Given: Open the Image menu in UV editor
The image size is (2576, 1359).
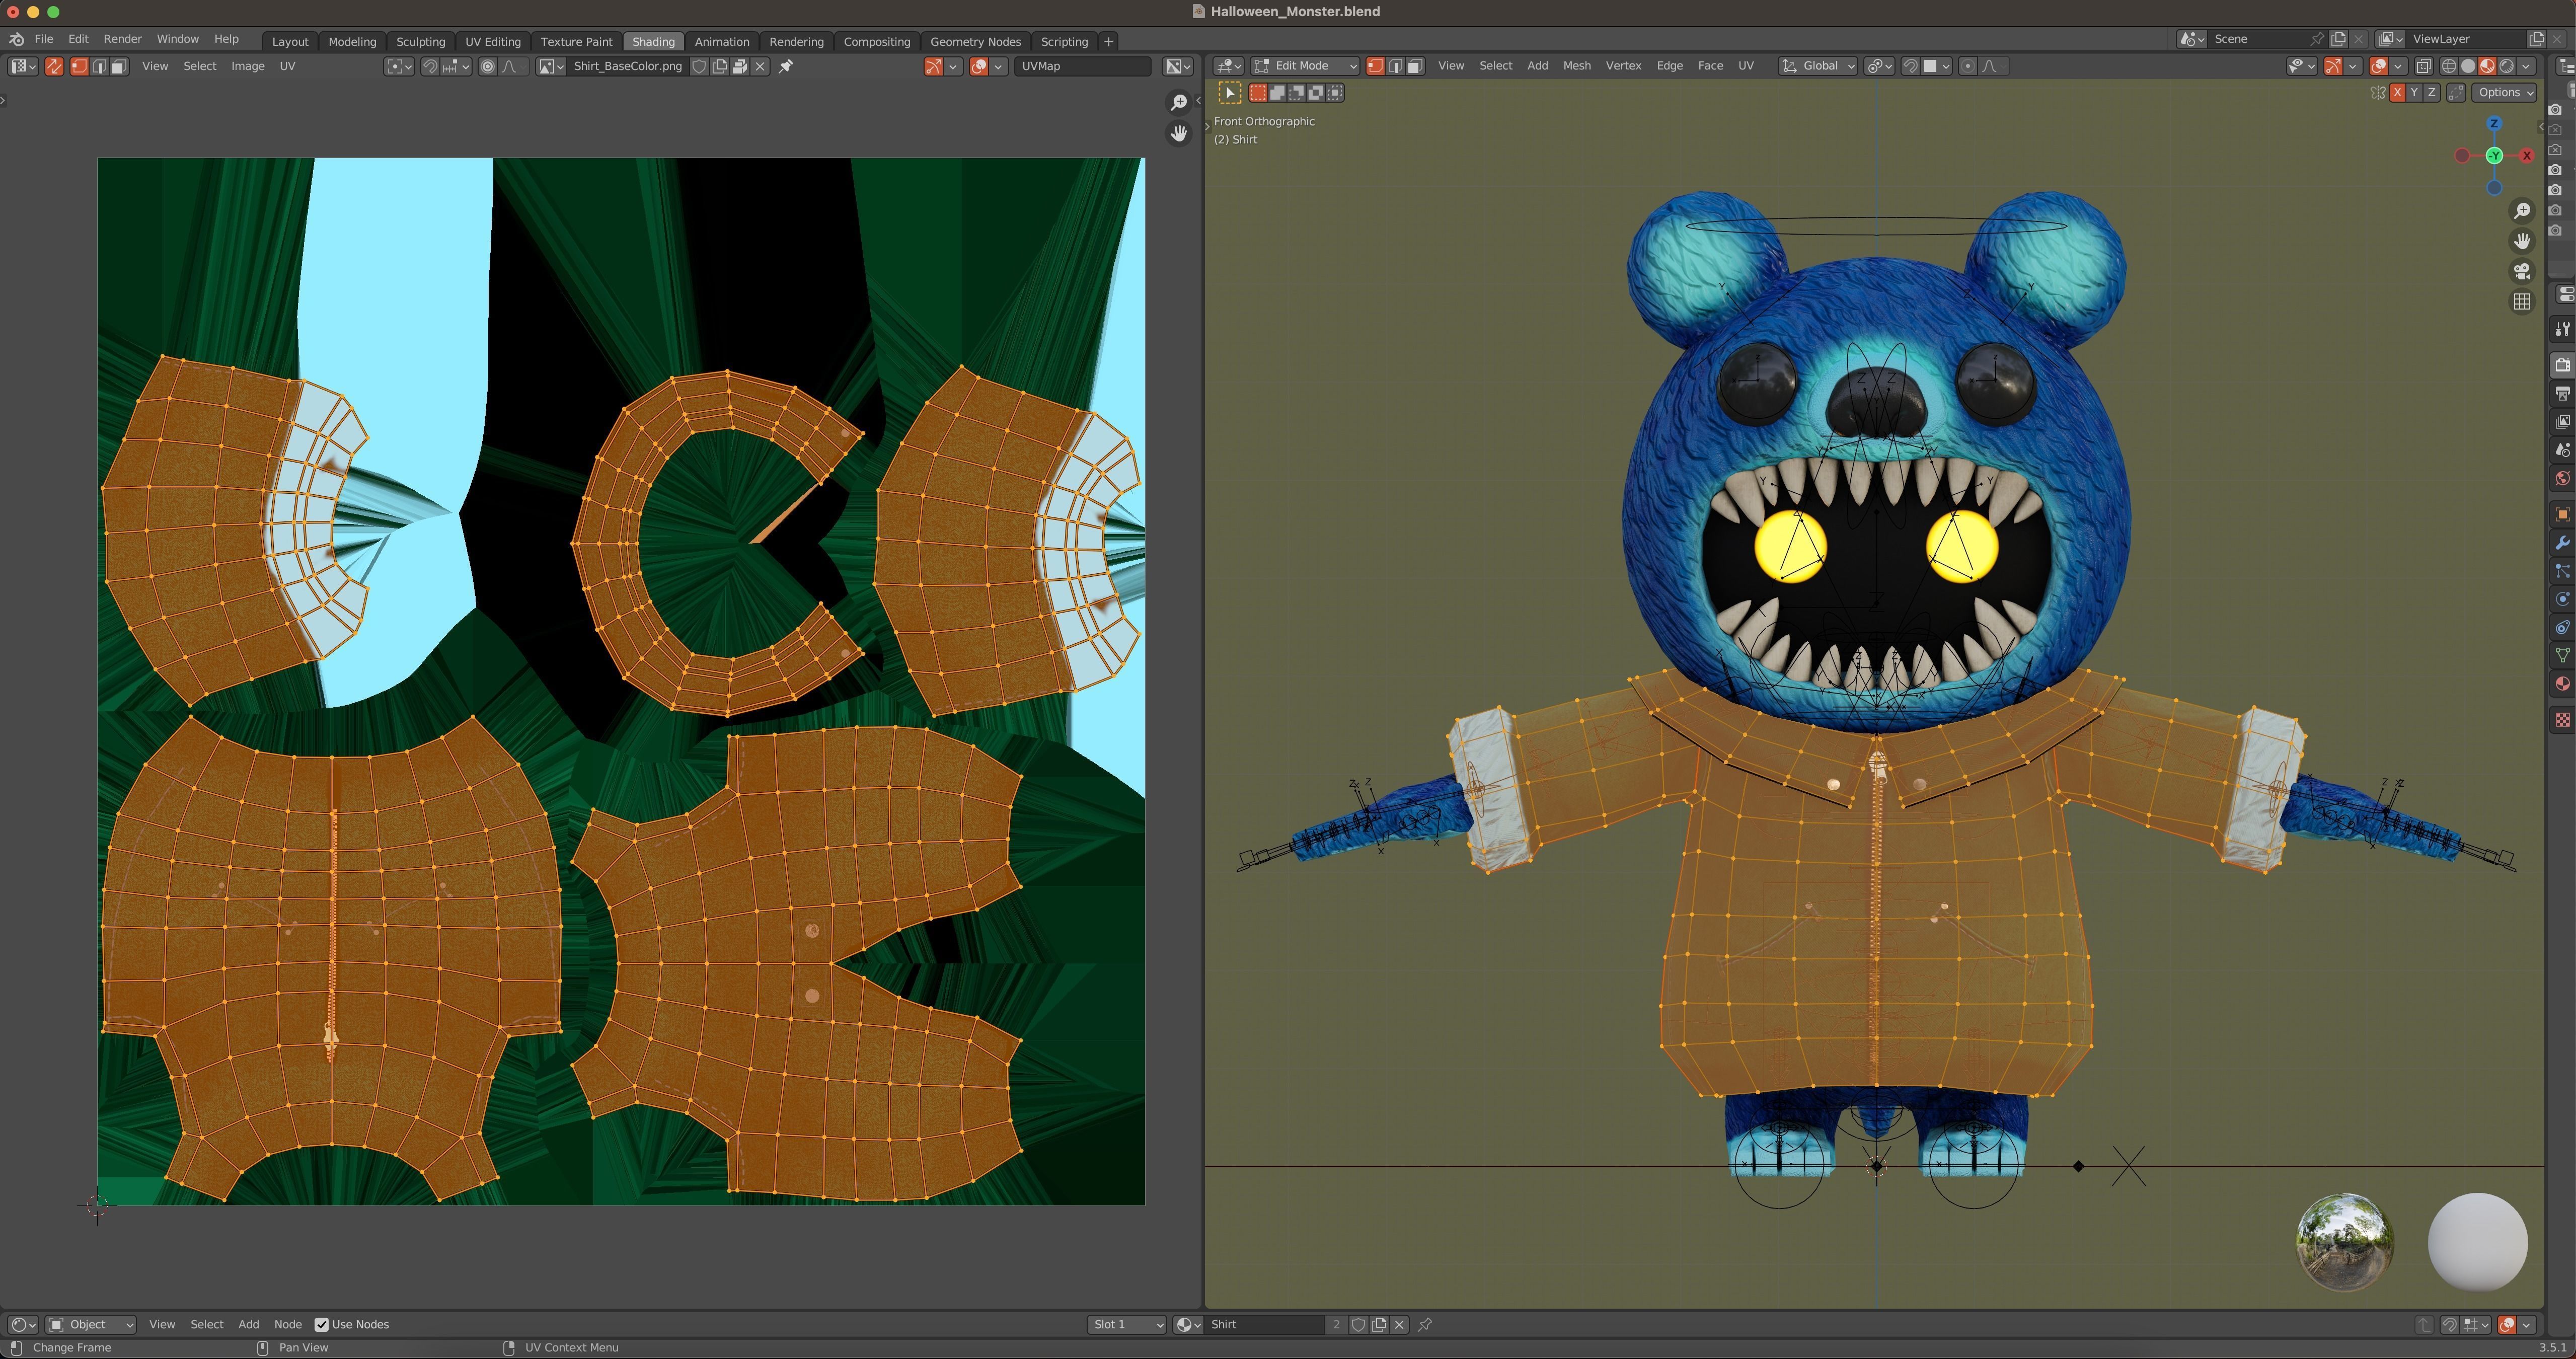Looking at the screenshot, I should pyautogui.click(x=248, y=66).
